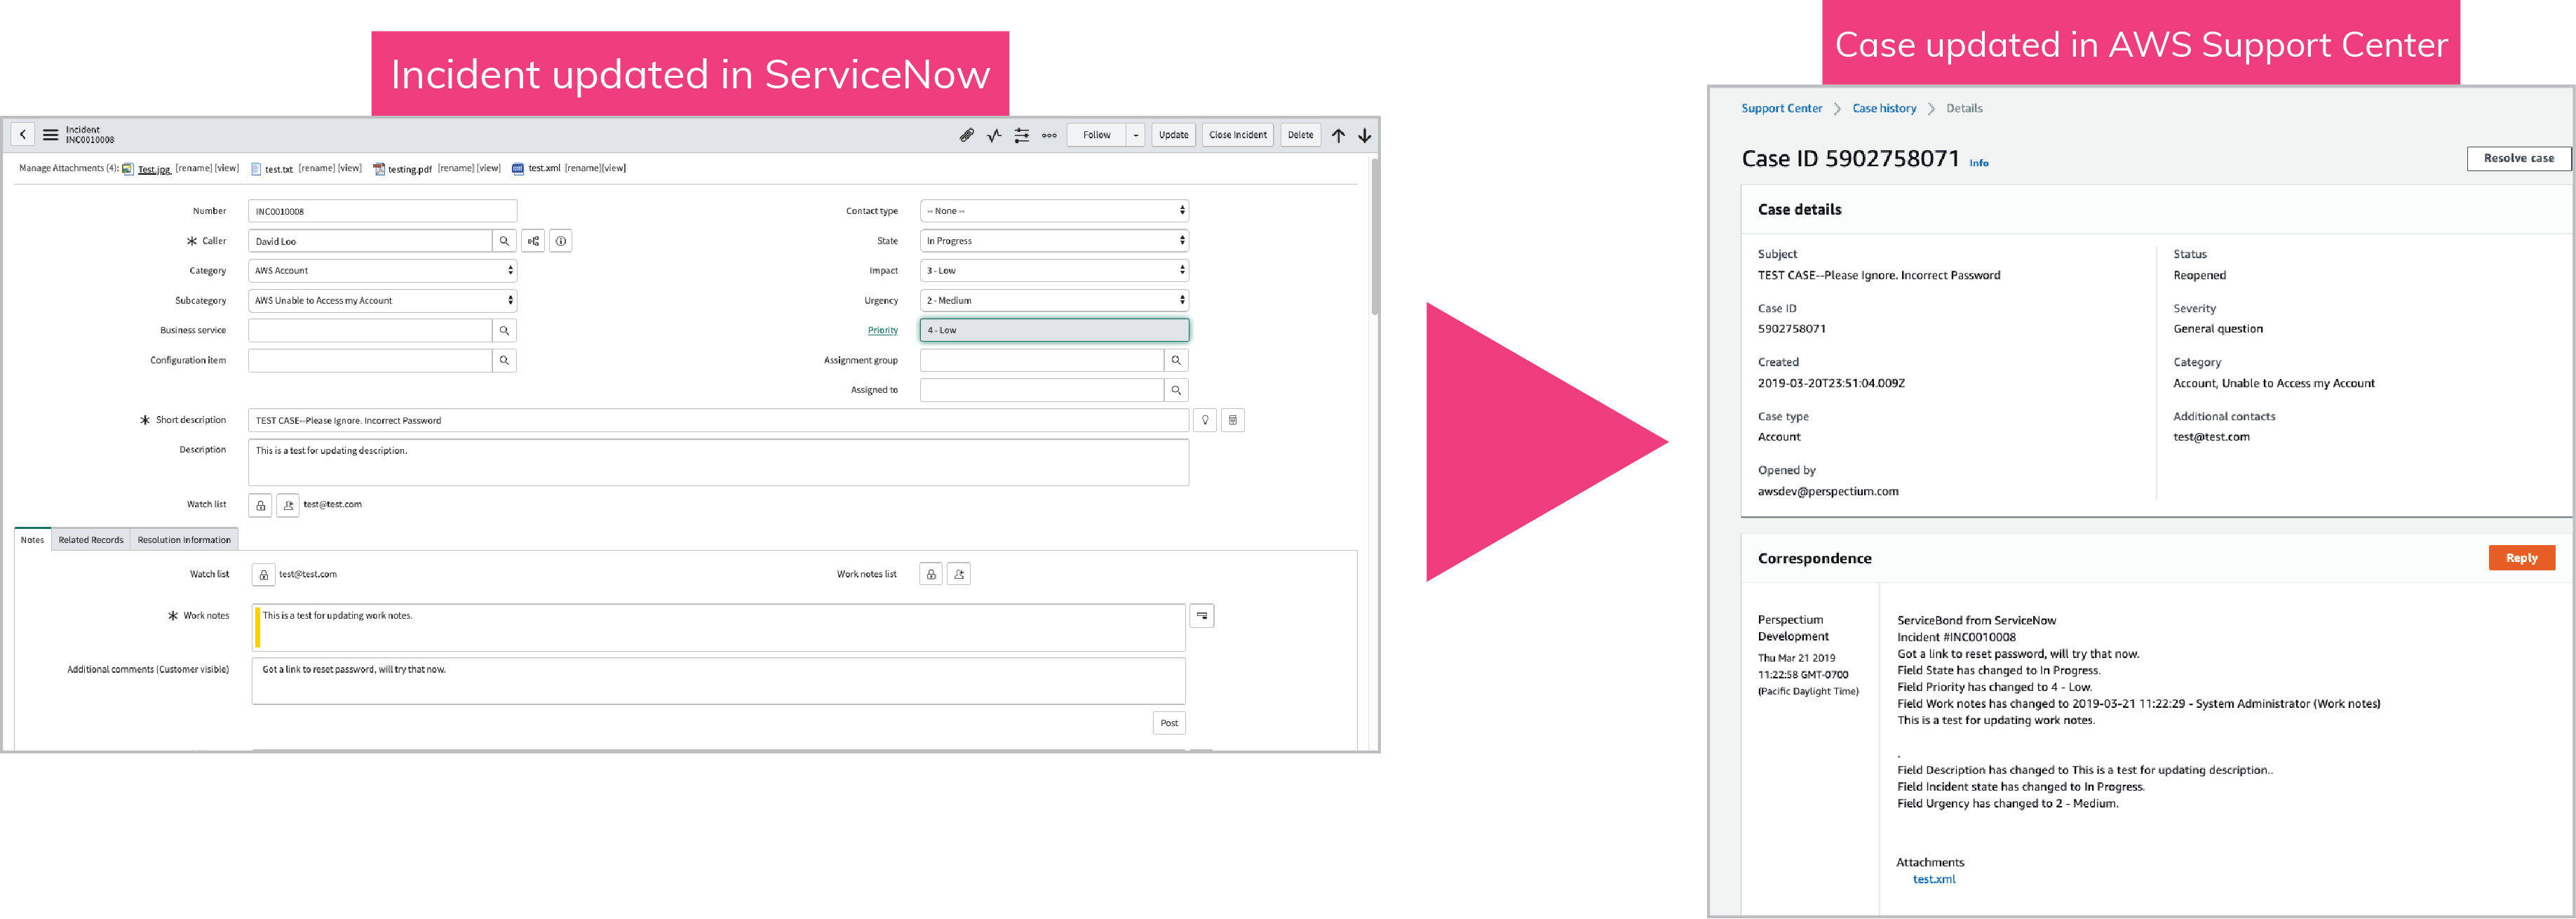
Task: Click the Caller lookup magnifier icon
Action: [505, 241]
